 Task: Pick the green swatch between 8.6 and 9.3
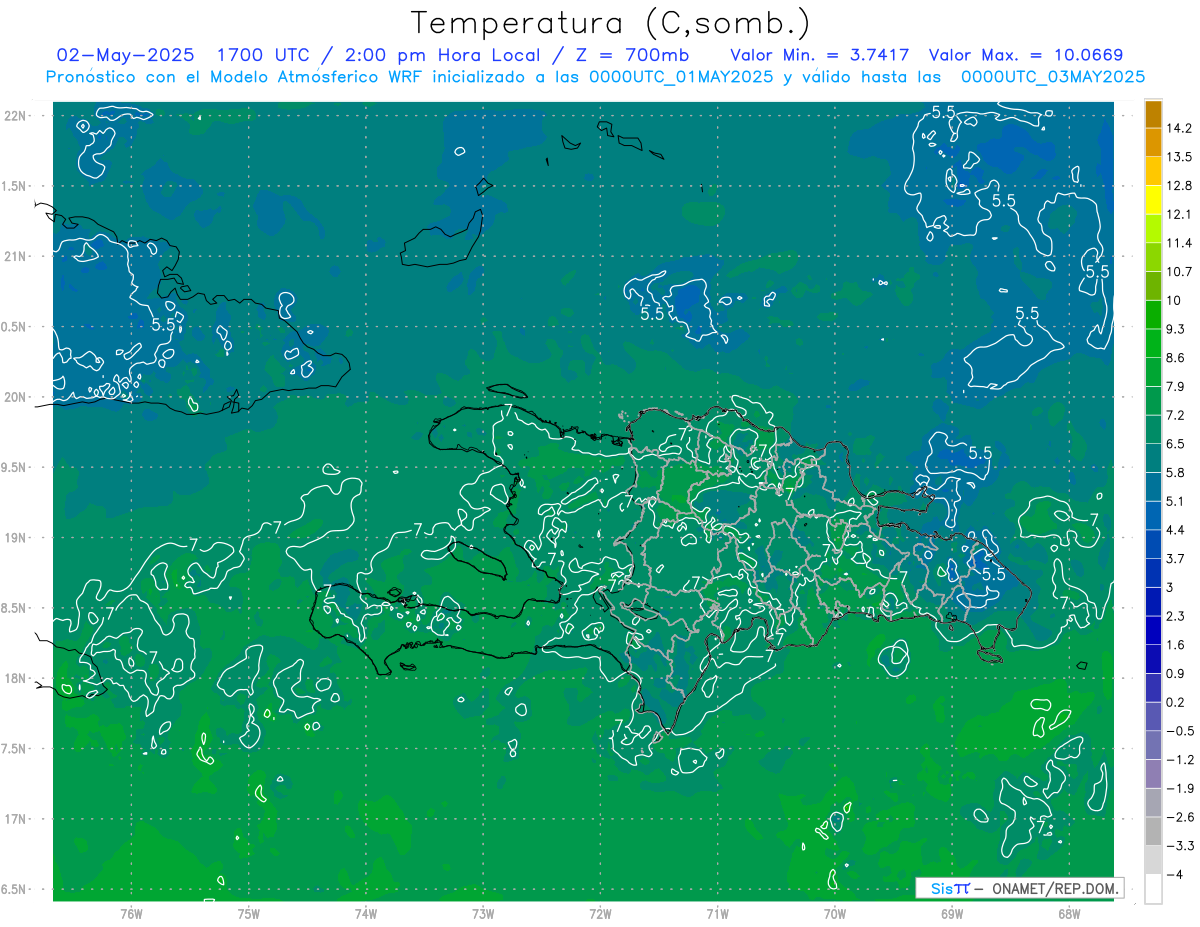(1153, 344)
